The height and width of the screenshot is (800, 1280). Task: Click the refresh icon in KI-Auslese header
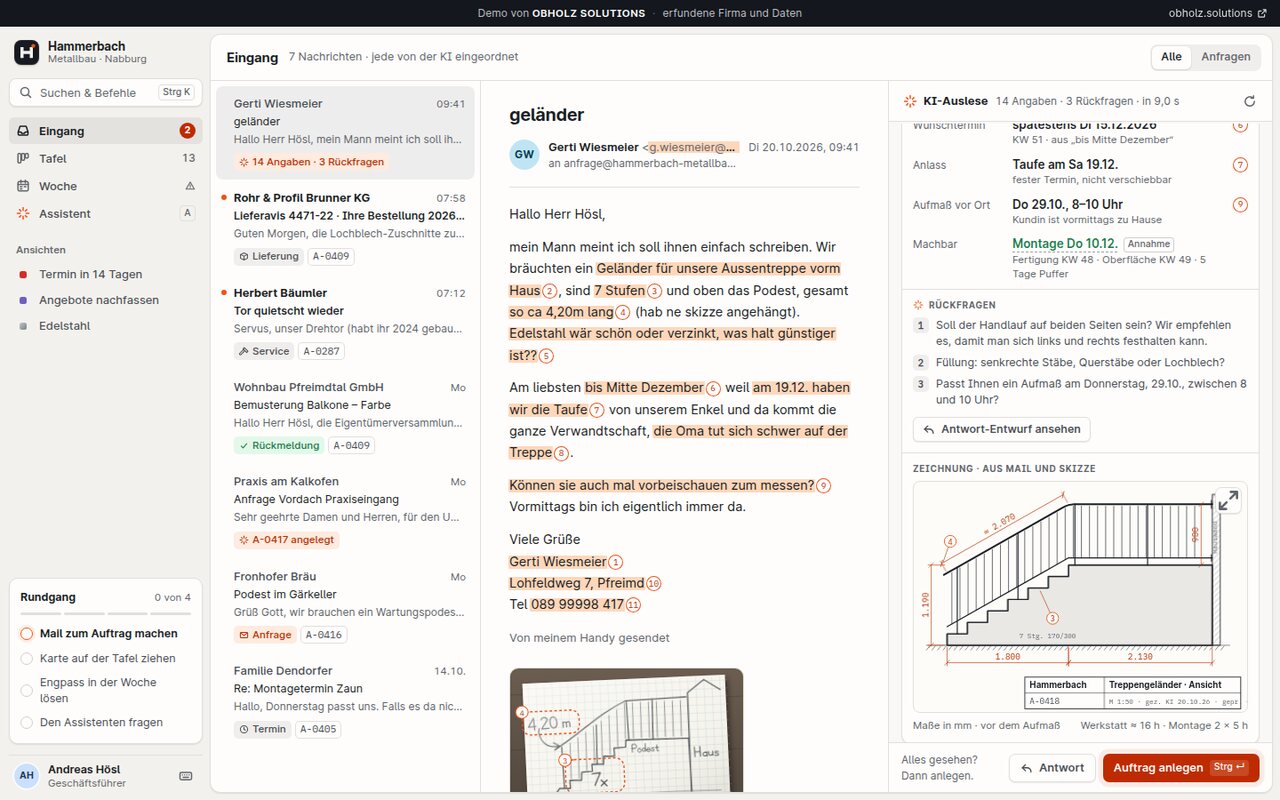click(1249, 101)
